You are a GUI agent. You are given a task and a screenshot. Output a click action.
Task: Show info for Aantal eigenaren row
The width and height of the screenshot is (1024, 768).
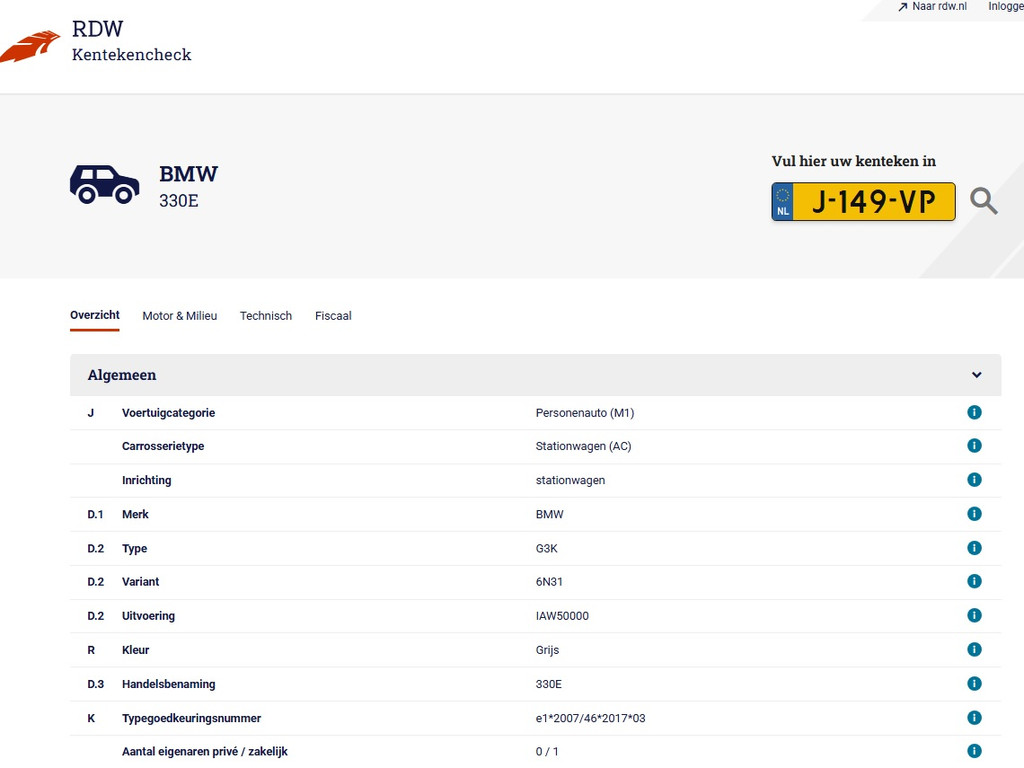click(974, 751)
